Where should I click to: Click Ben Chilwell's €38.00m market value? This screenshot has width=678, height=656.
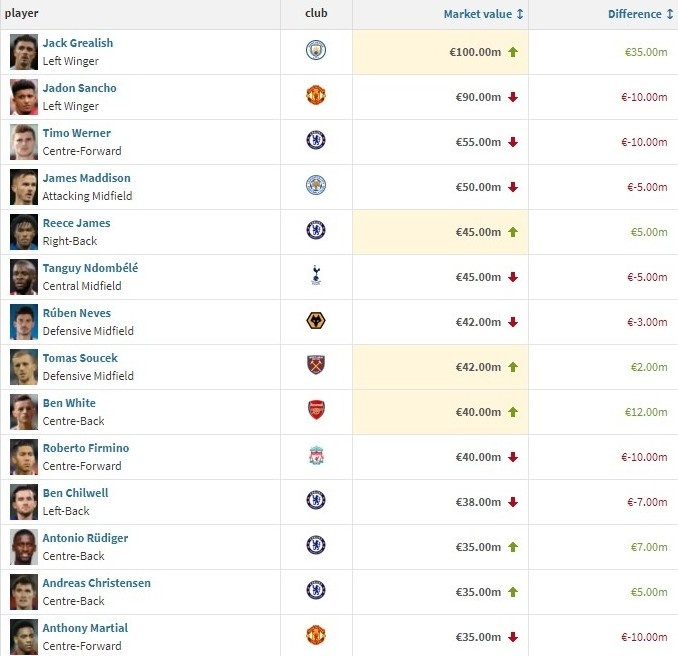(x=475, y=502)
